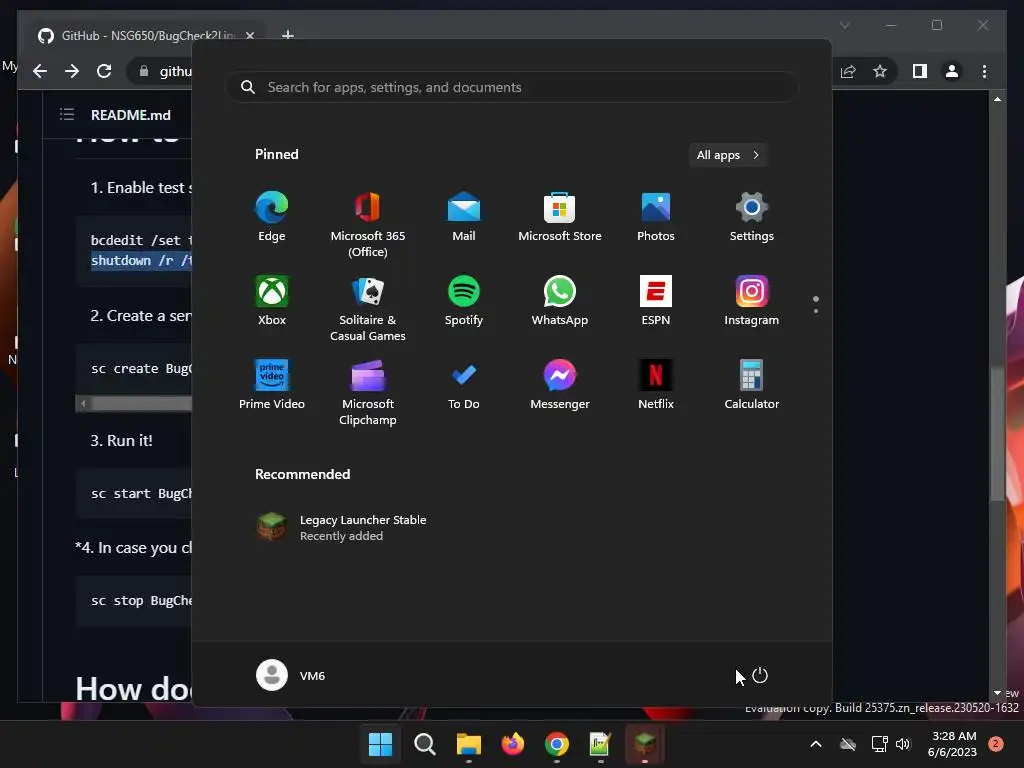Screen dimensions: 1024x768
Task: Open the Chrome tab search dropdown
Action: pyautogui.click(x=844, y=25)
